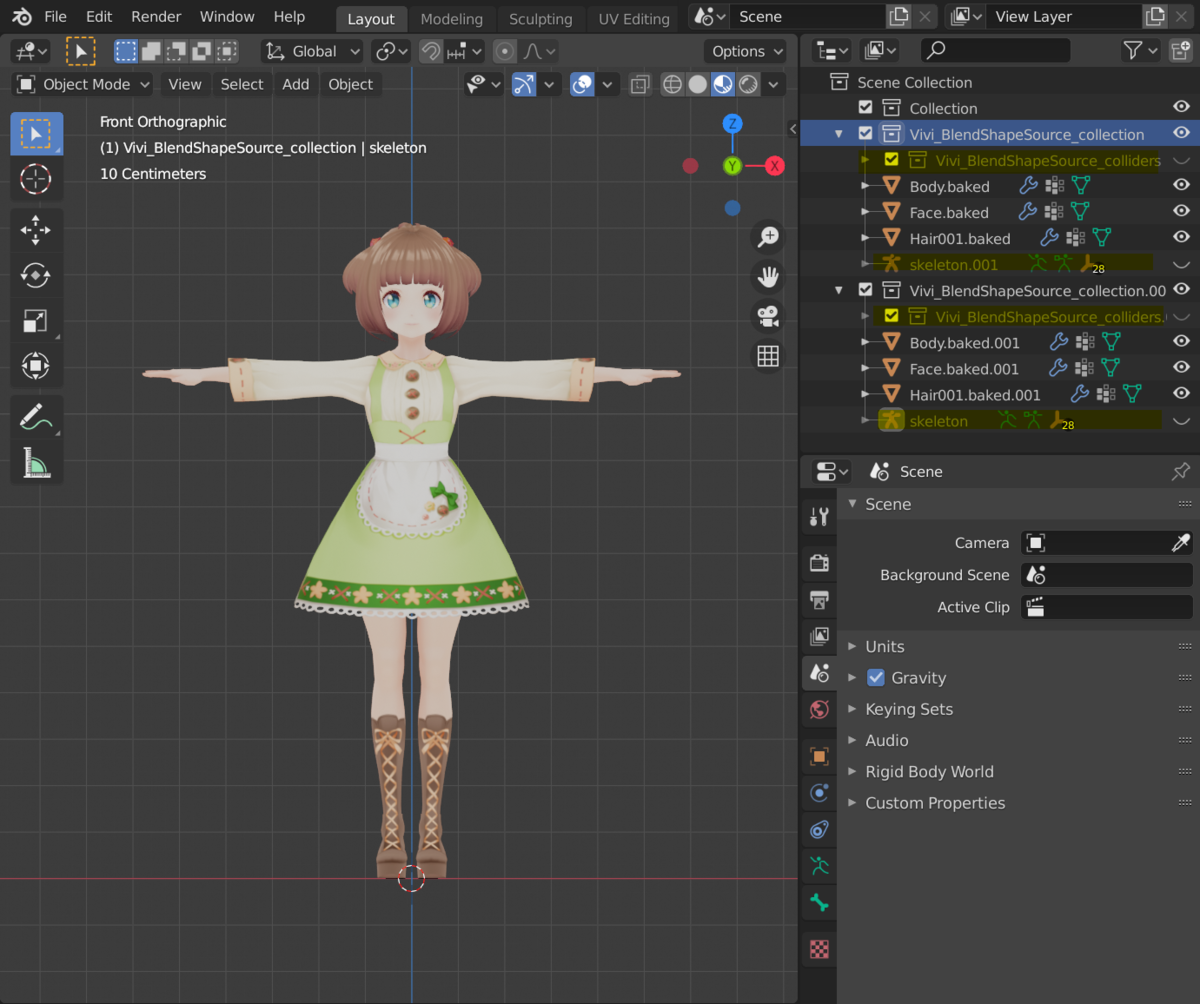This screenshot has height=1004, width=1200.
Task: Uncheck the Vivi_BlendShapeSource_collection.00 checkbox
Action: coord(866,291)
